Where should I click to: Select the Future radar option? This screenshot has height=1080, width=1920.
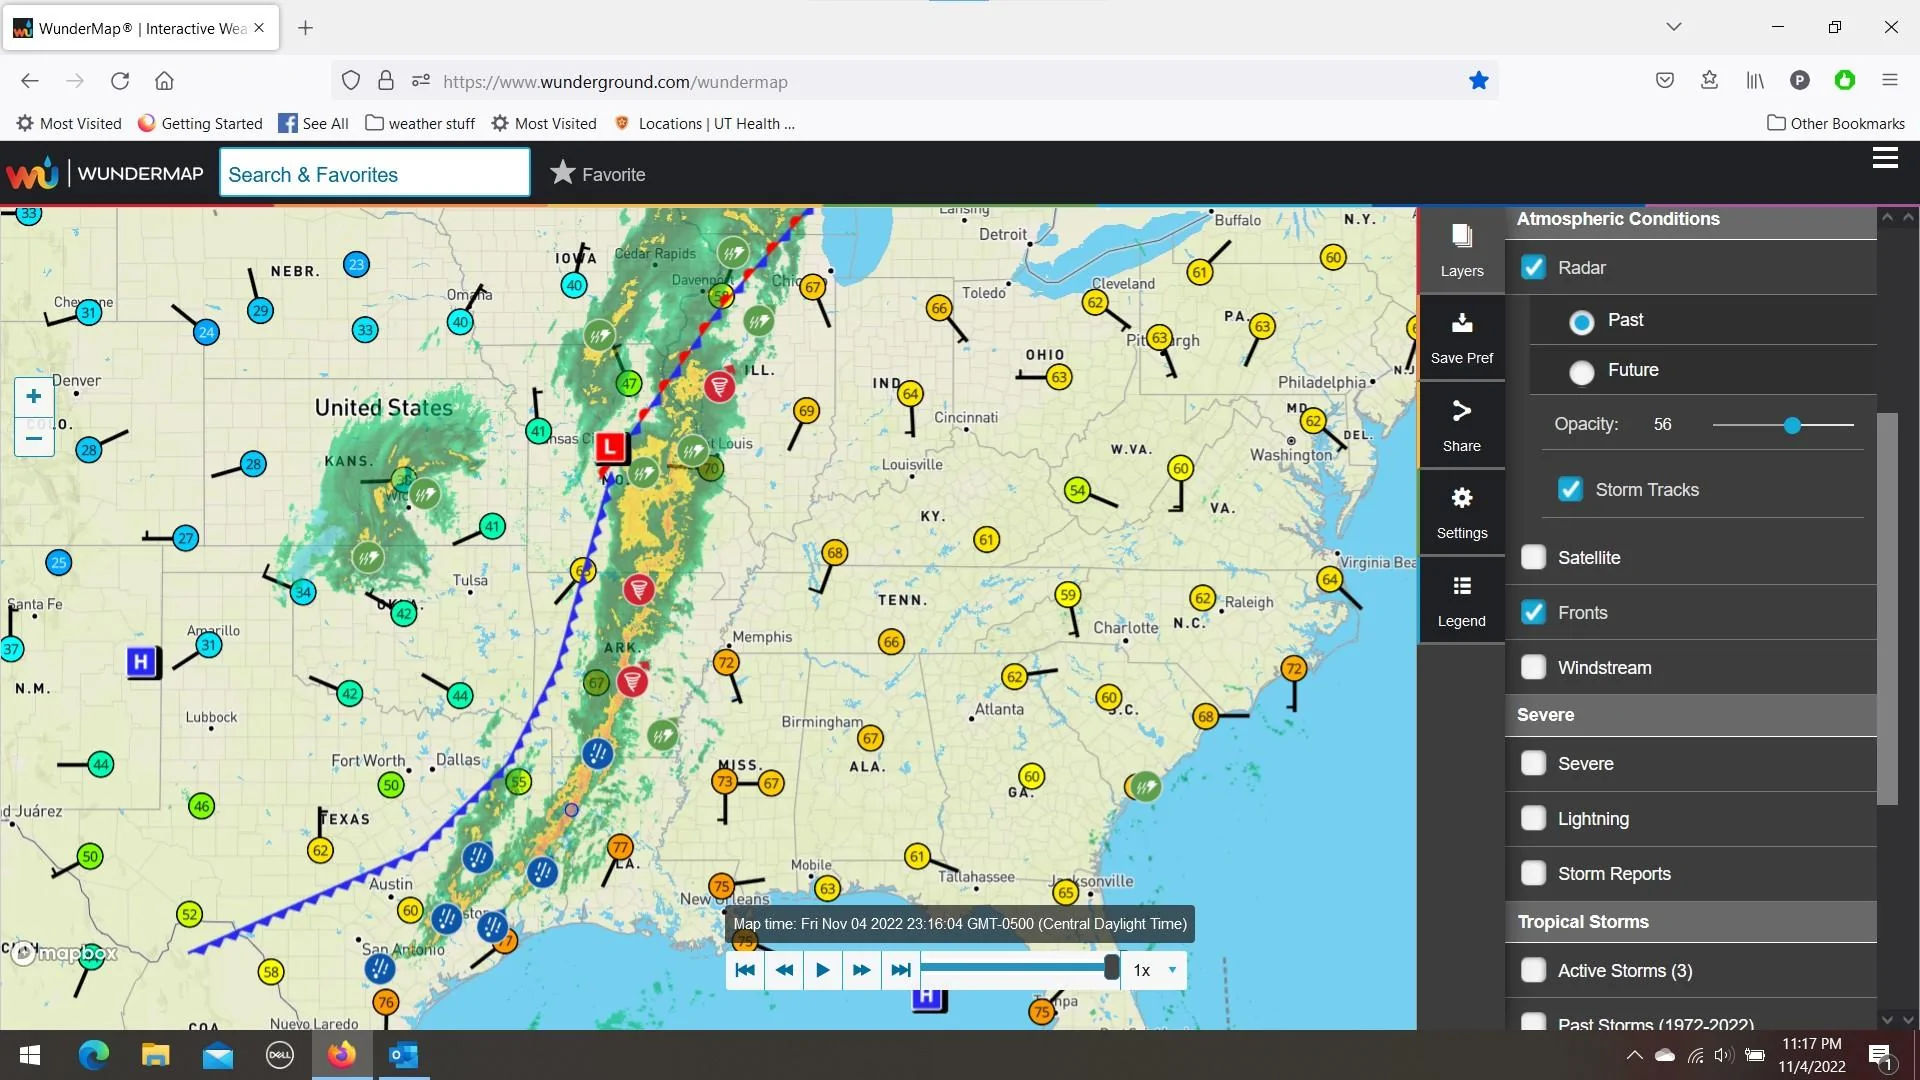point(1582,372)
